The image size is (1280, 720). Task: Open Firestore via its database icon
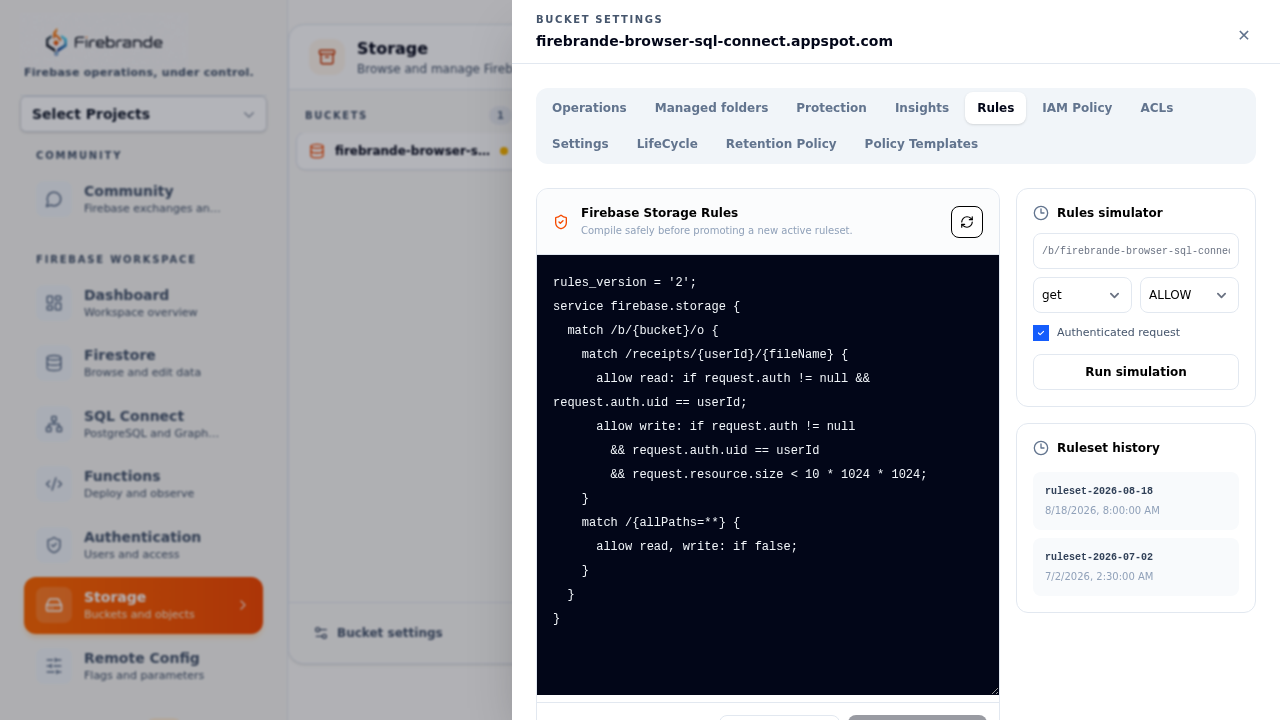(54, 363)
